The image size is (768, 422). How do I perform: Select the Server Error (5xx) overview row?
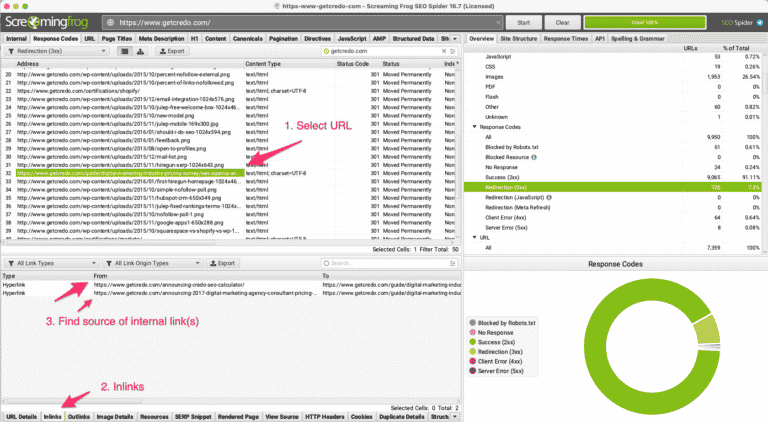click(x=613, y=228)
